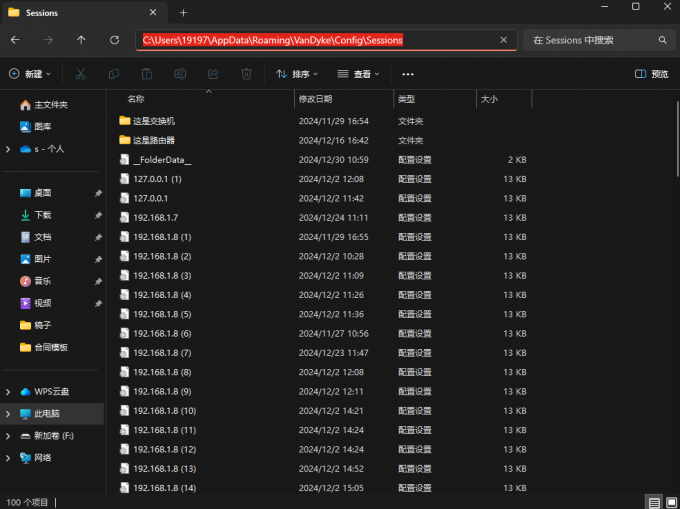Image resolution: width=680 pixels, height=509 pixels.
Task: Expand the 网络 Network node
Action: [x=8, y=458]
